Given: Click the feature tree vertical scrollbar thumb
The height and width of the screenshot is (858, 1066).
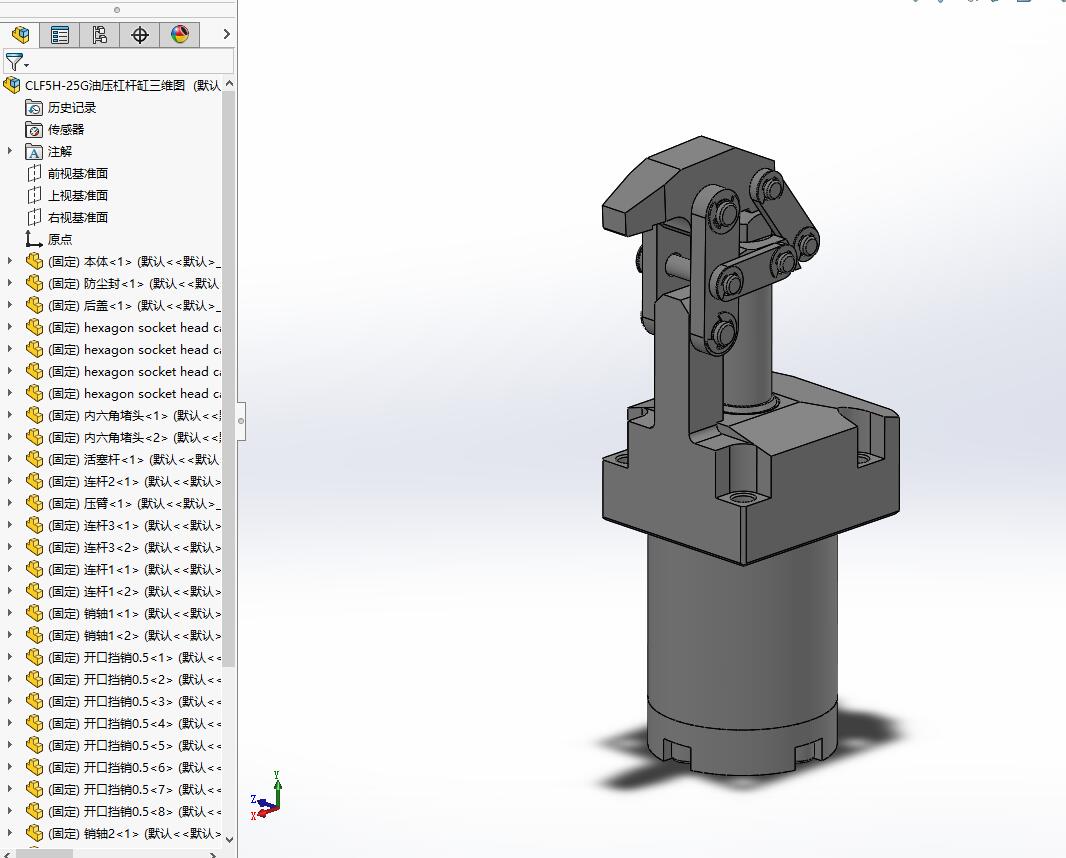Looking at the screenshot, I should click(x=228, y=379).
